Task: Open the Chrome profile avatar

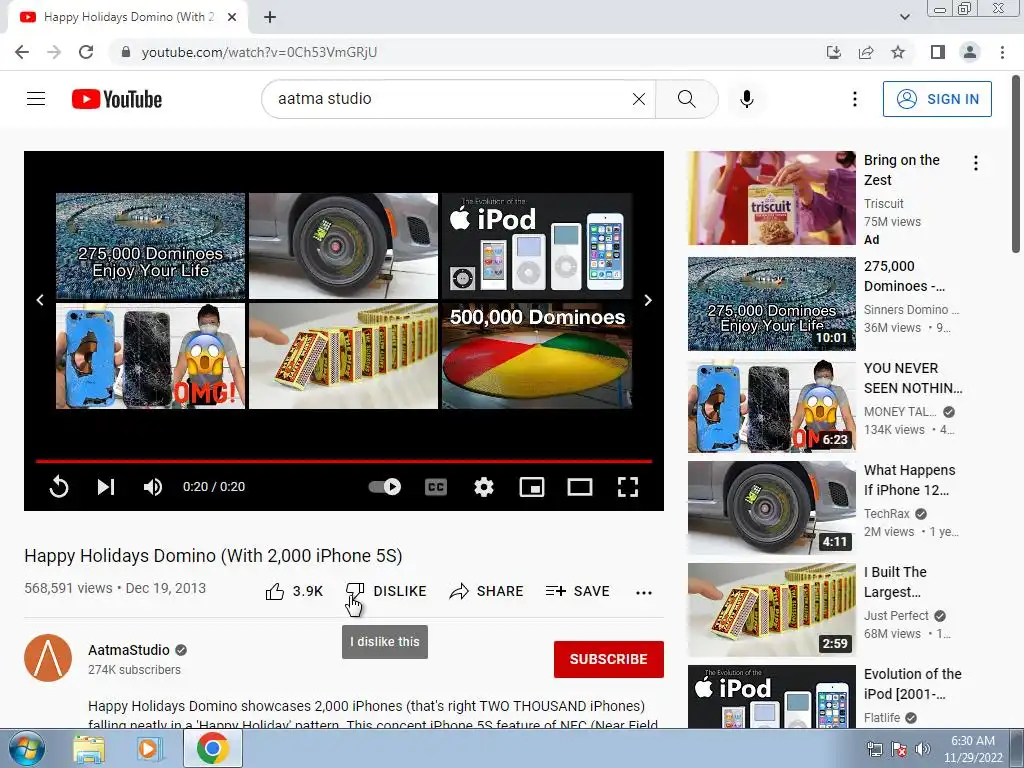Action: click(970, 52)
